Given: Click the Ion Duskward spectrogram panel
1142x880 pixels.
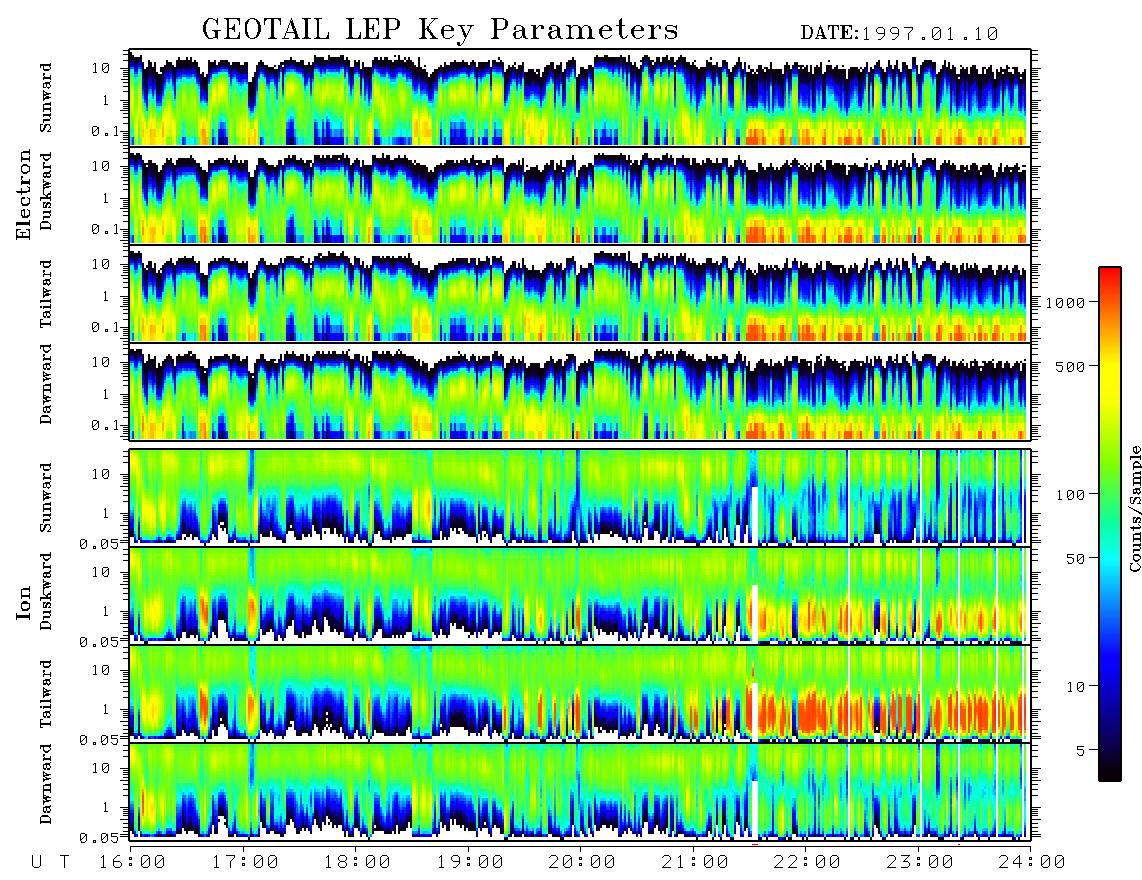Looking at the screenshot, I should [580, 596].
